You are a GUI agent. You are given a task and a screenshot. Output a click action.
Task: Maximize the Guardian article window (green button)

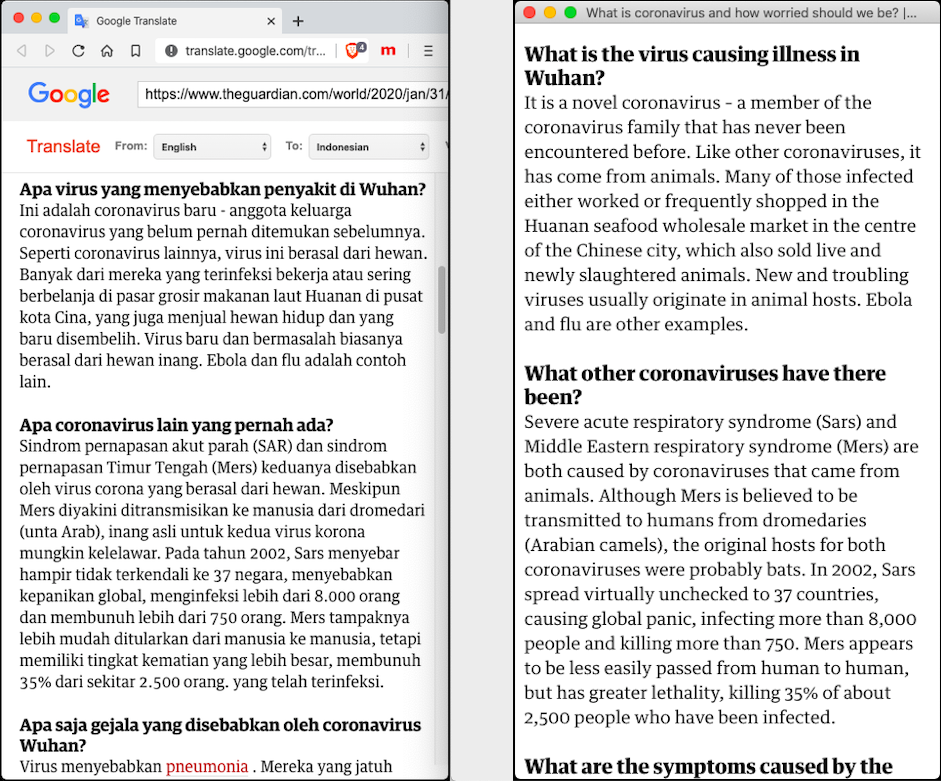pyautogui.click(x=570, y=13)
